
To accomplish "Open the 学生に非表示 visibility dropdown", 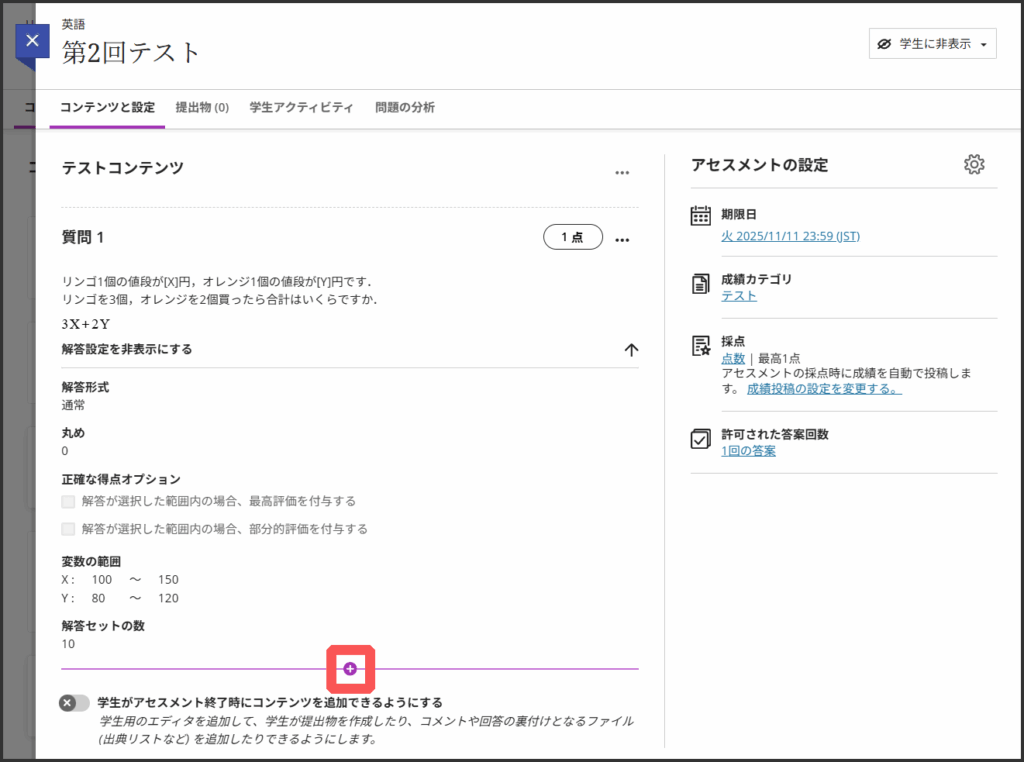I will tap(932, 44).
